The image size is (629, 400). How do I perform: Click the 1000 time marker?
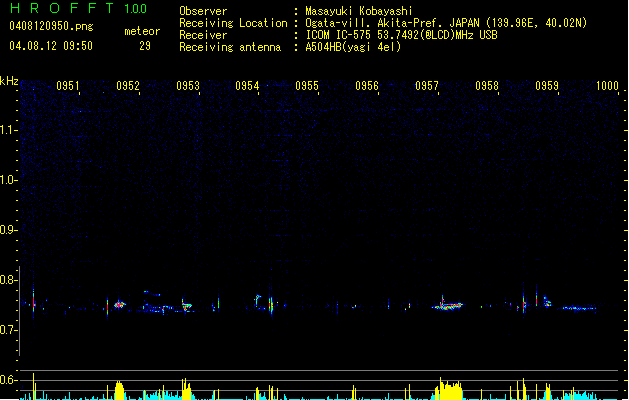607,86
